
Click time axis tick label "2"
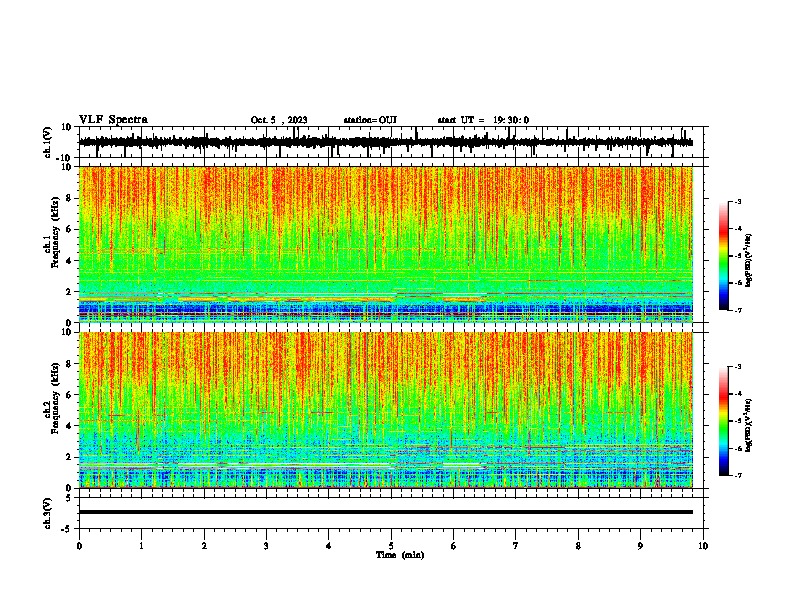204,546
